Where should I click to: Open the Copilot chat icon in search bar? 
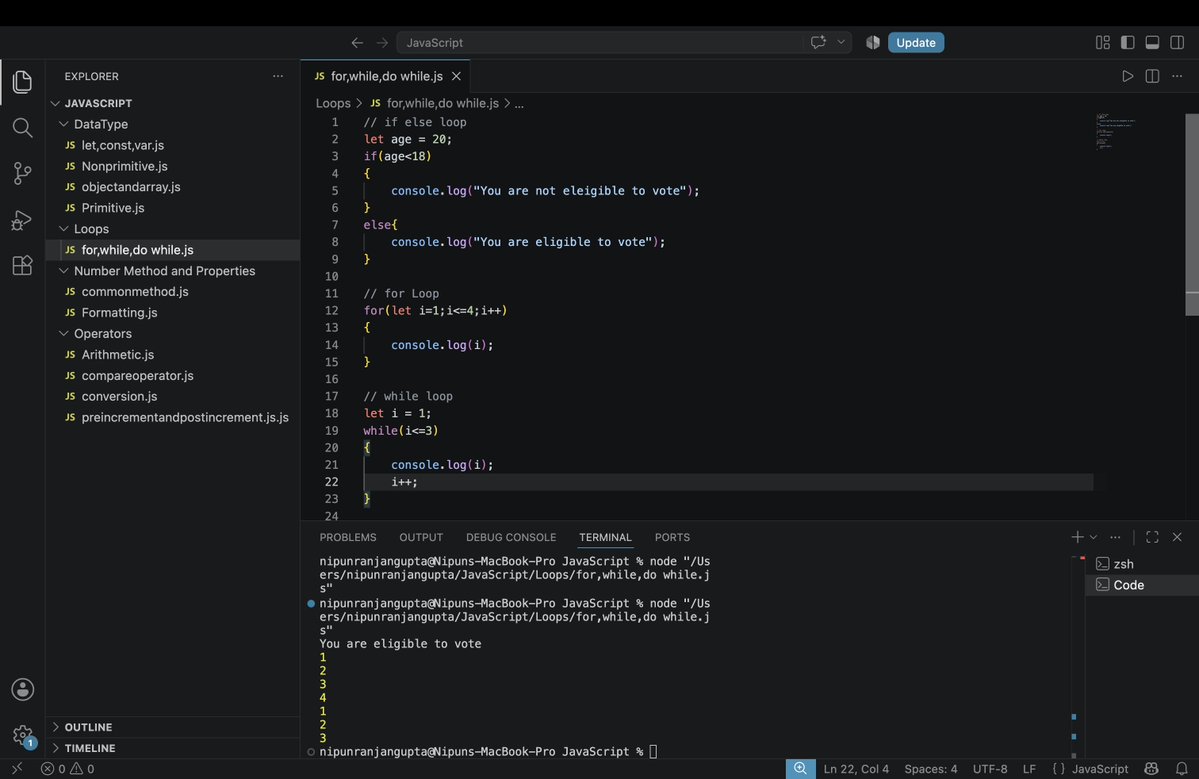click(818, 43)
